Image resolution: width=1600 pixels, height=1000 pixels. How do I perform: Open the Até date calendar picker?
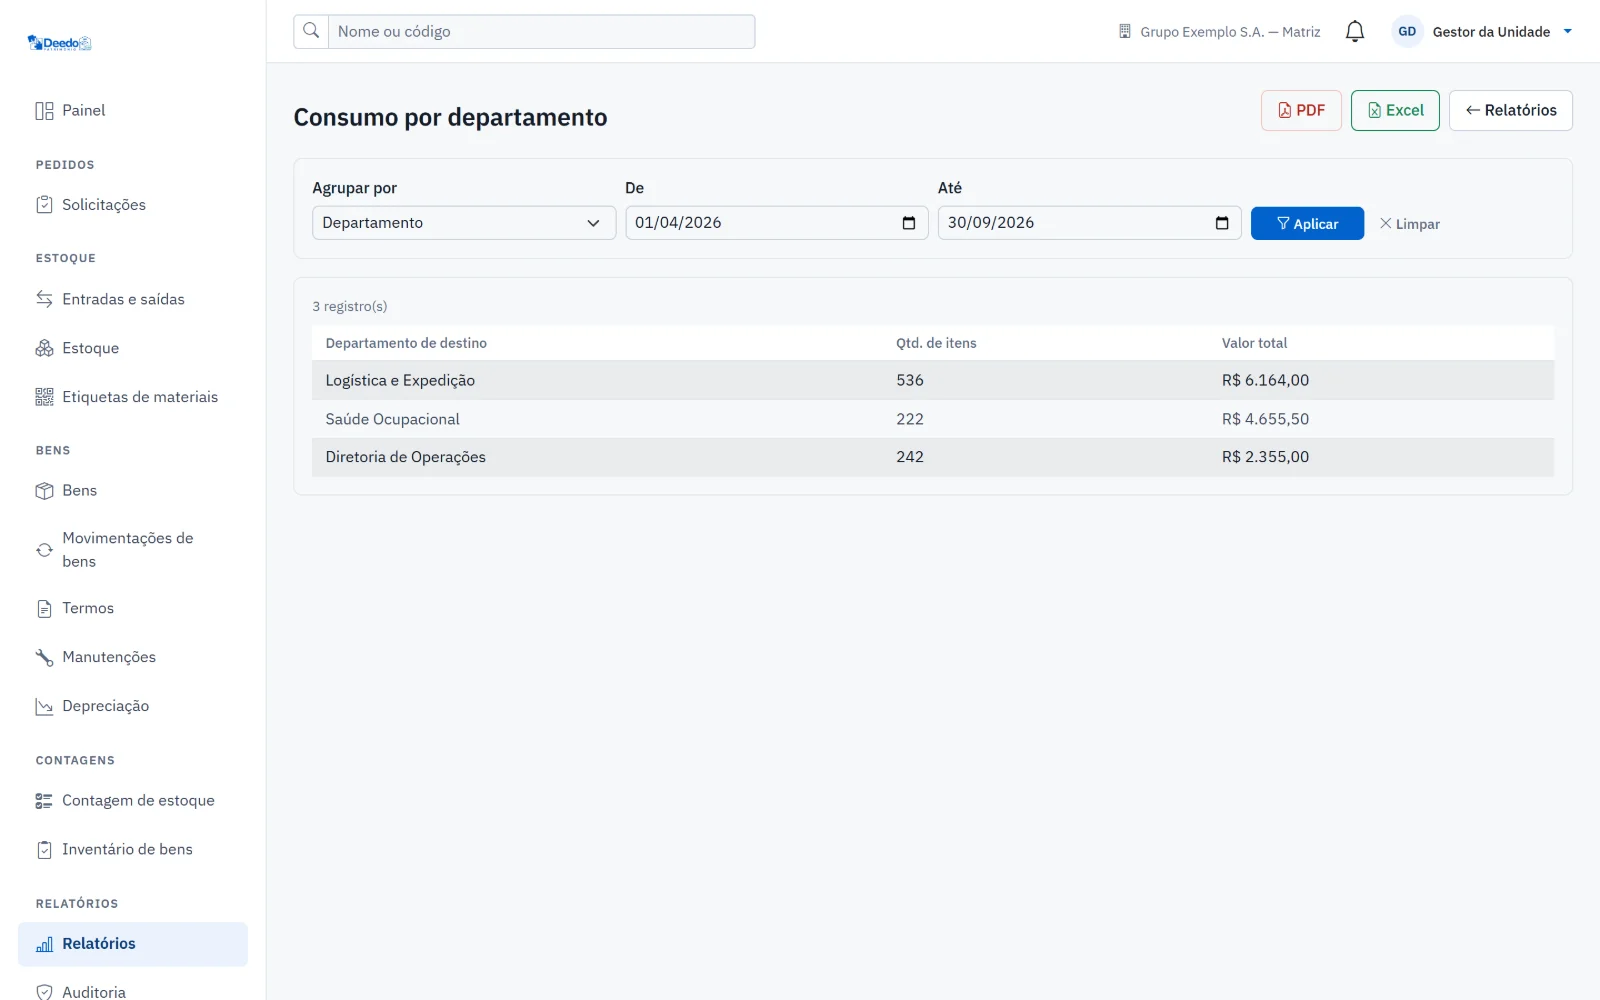[x=1221, y=223]
